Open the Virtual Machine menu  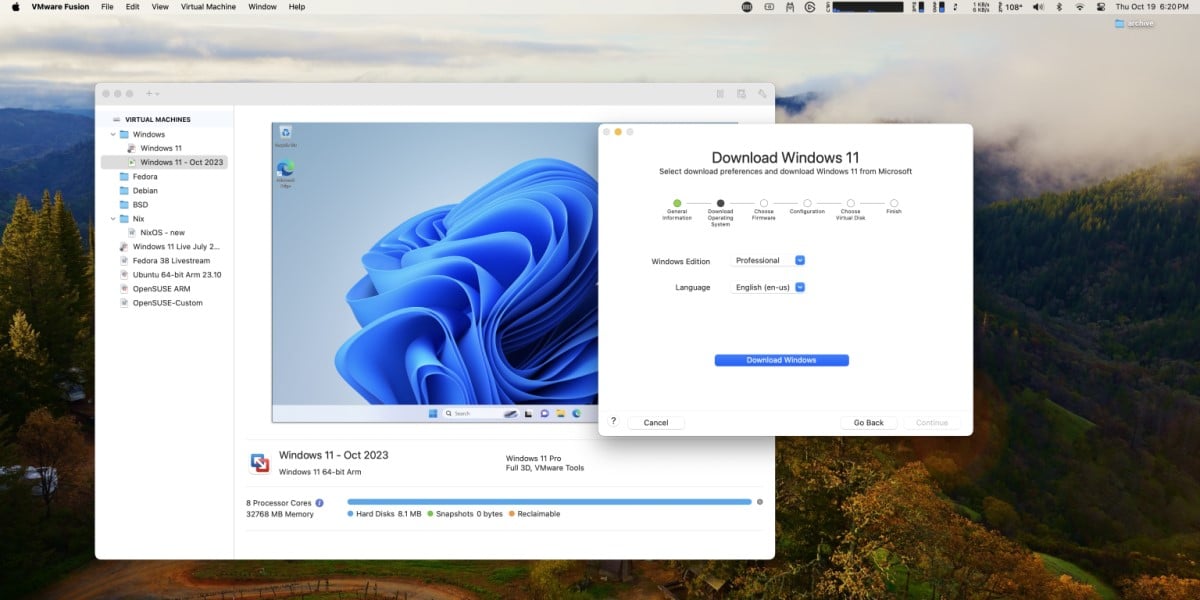(208, 6)
